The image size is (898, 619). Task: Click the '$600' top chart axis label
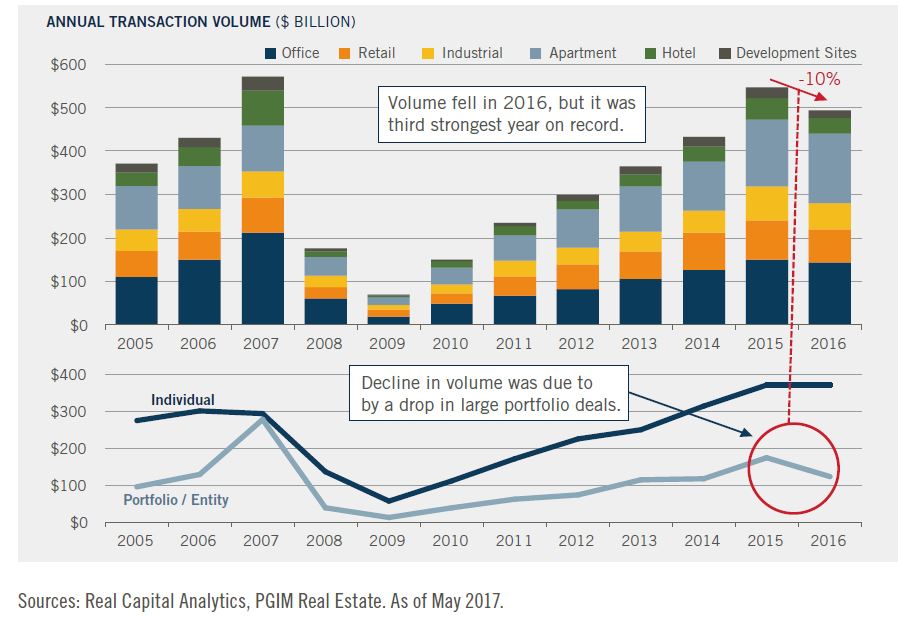pos(68,65)
